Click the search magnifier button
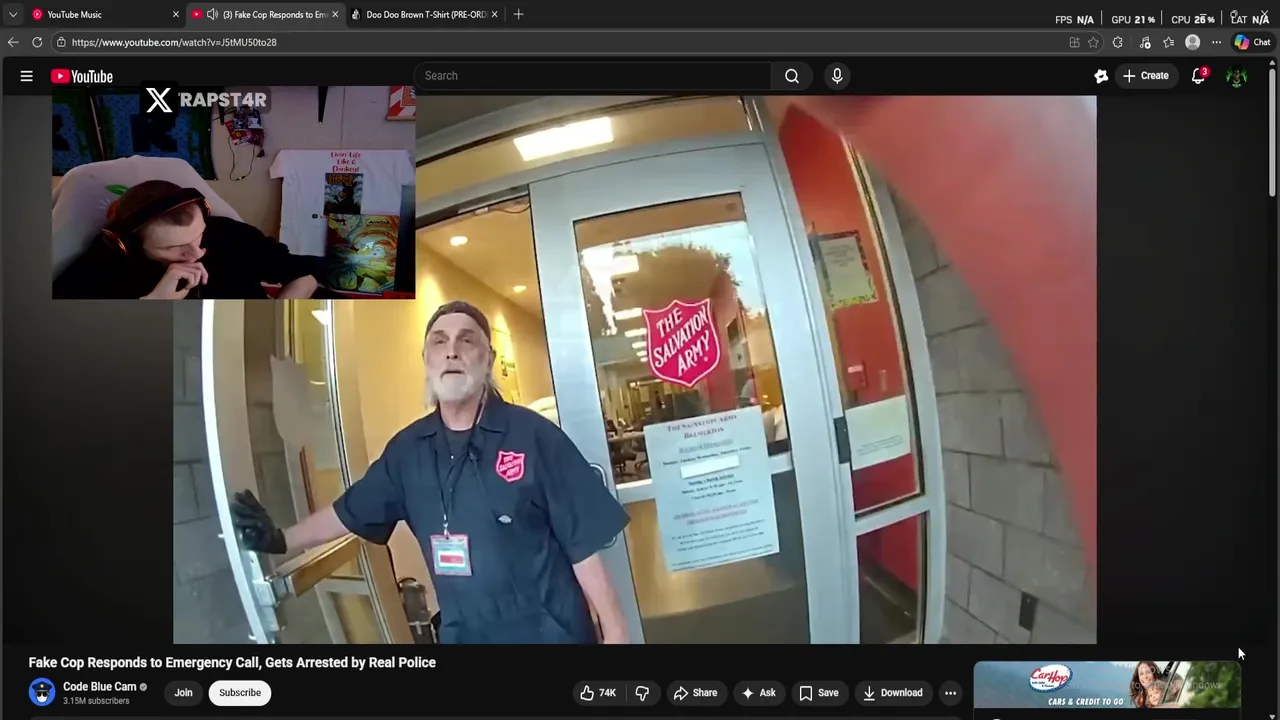1280x720 pixels. (x=791, y=76)
